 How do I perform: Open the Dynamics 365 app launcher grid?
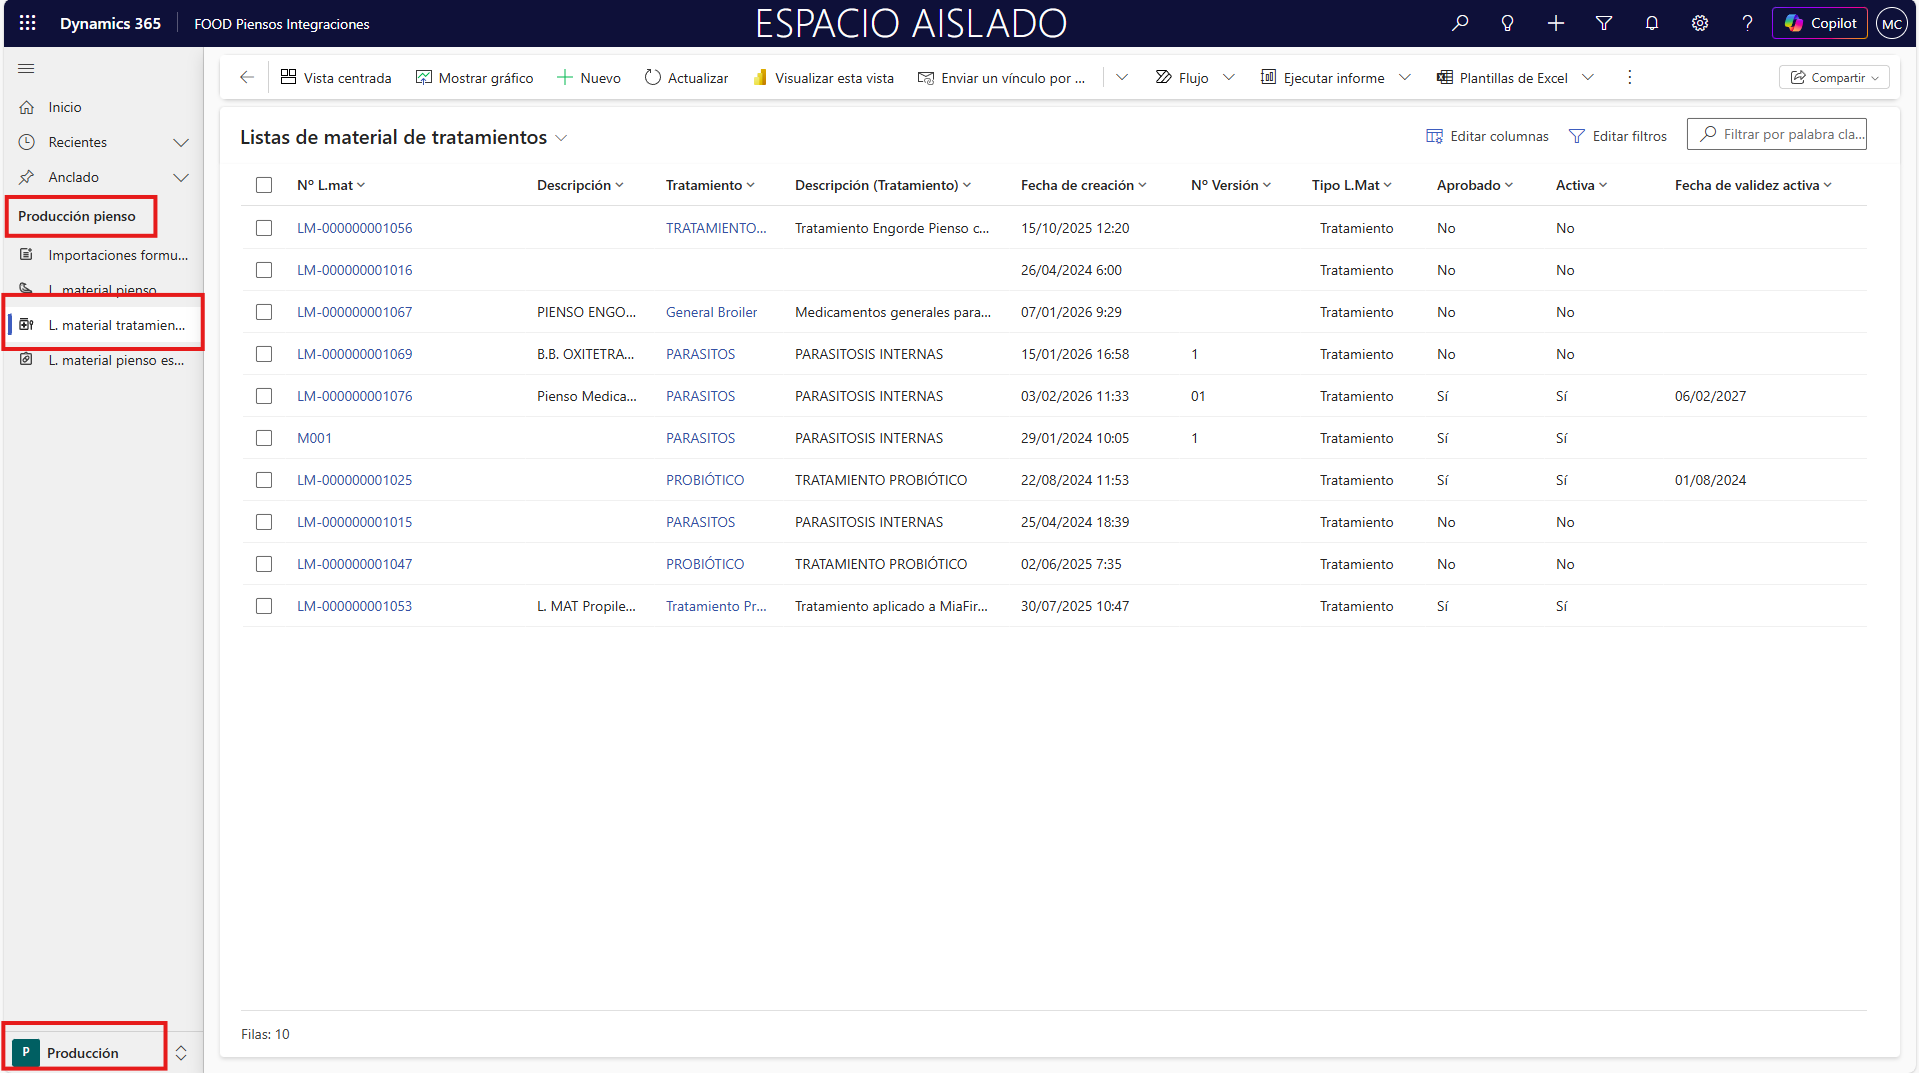click(x=27, y=23)
